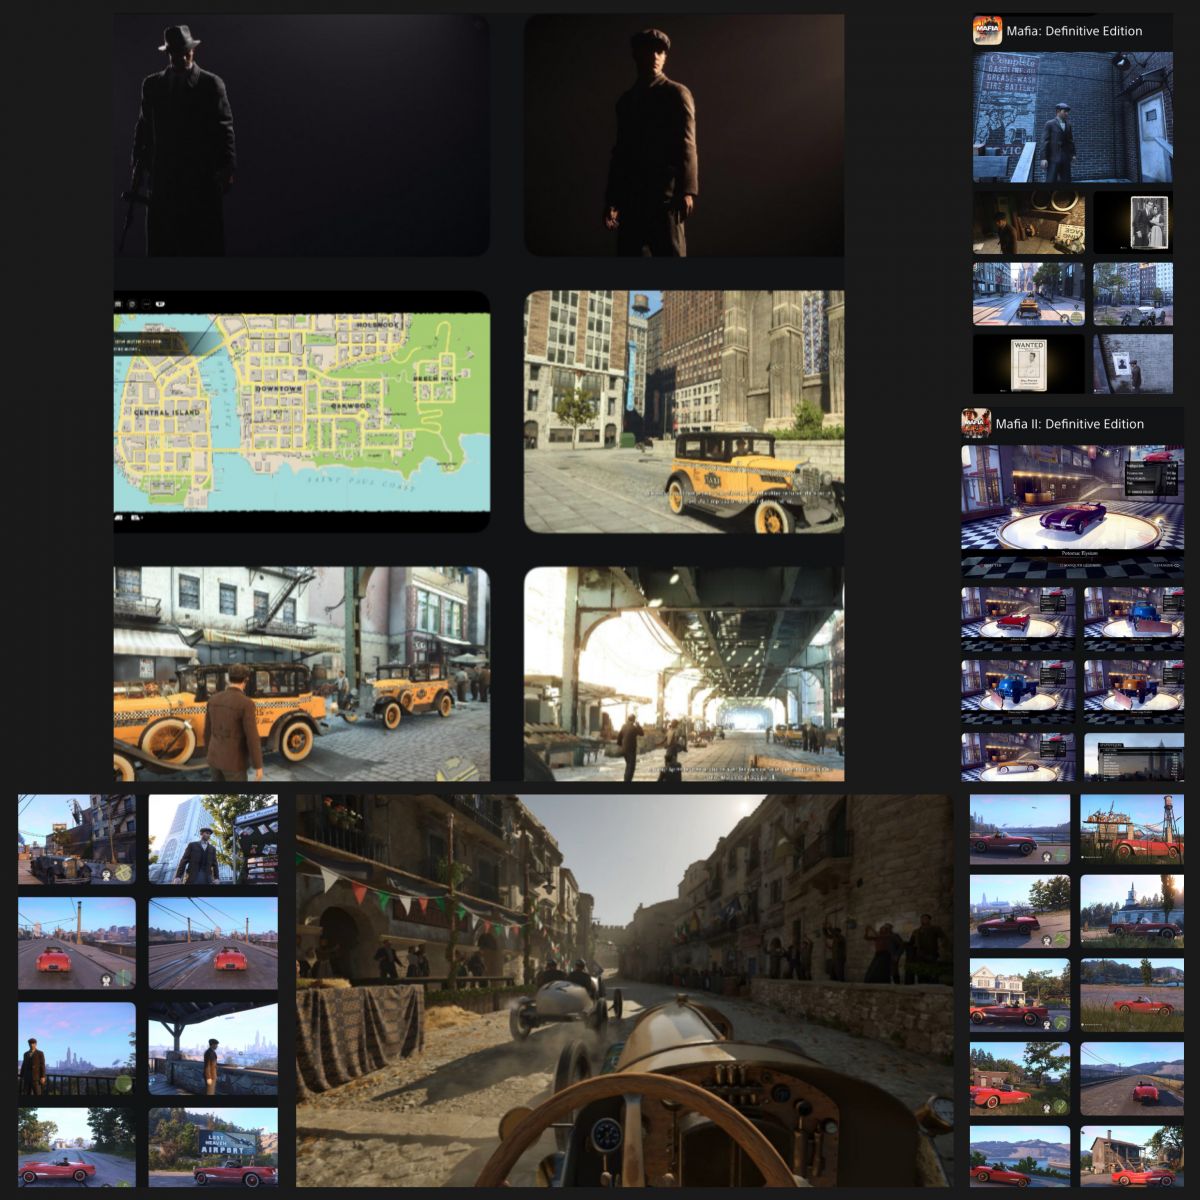Open the brick wall garage advertisement screenshot
Image resolution: width=1200 pixels, height=1200 pixels.
click(1072, 118)
